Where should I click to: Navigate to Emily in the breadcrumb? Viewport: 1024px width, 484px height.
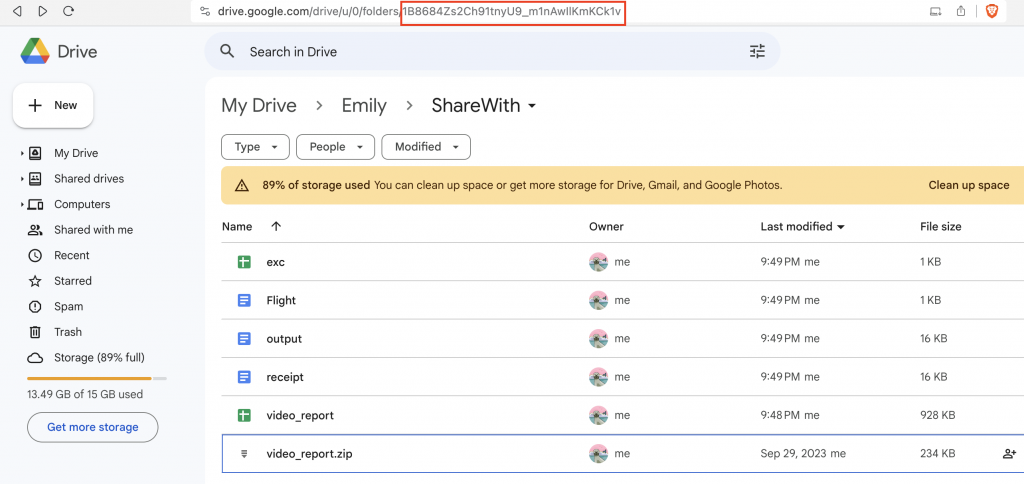[364, 105]
